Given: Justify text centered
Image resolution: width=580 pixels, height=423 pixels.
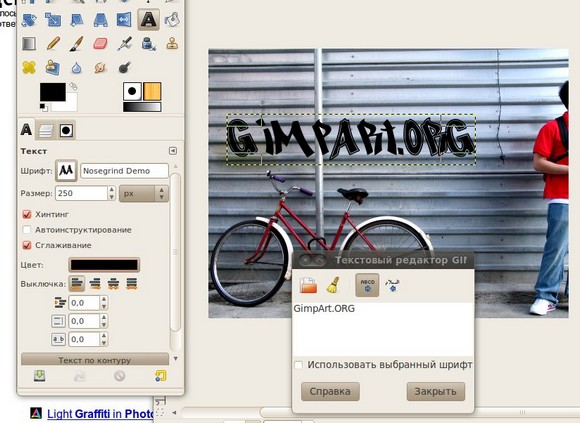Looking at the screenshot, I should [113, 284].
